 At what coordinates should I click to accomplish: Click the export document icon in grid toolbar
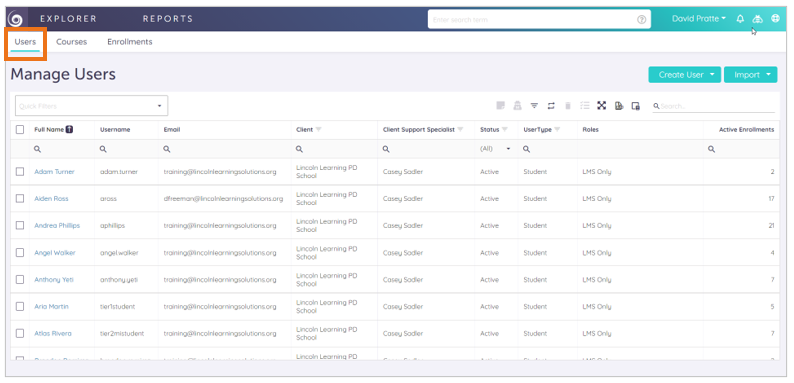(619, 105)
